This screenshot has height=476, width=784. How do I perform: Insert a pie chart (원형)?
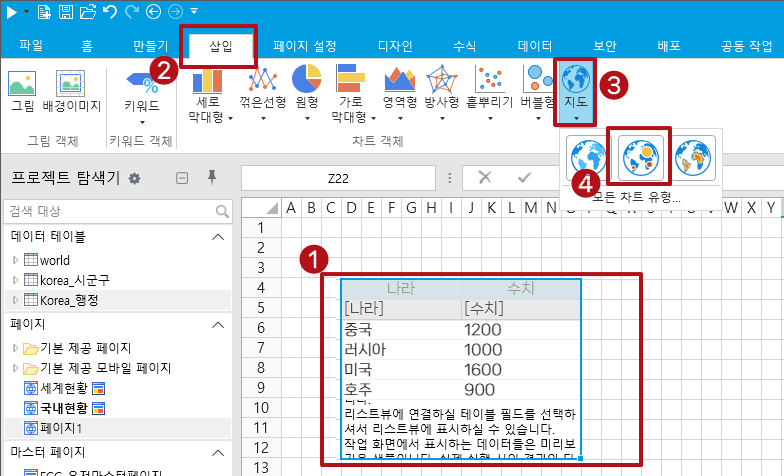point(306,83)
